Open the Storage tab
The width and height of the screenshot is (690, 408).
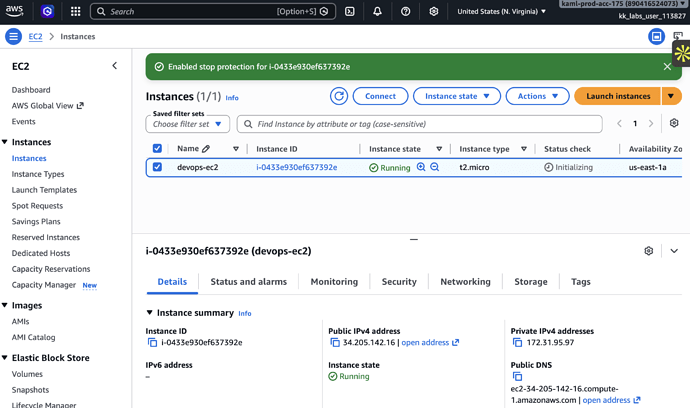point(531,282)
